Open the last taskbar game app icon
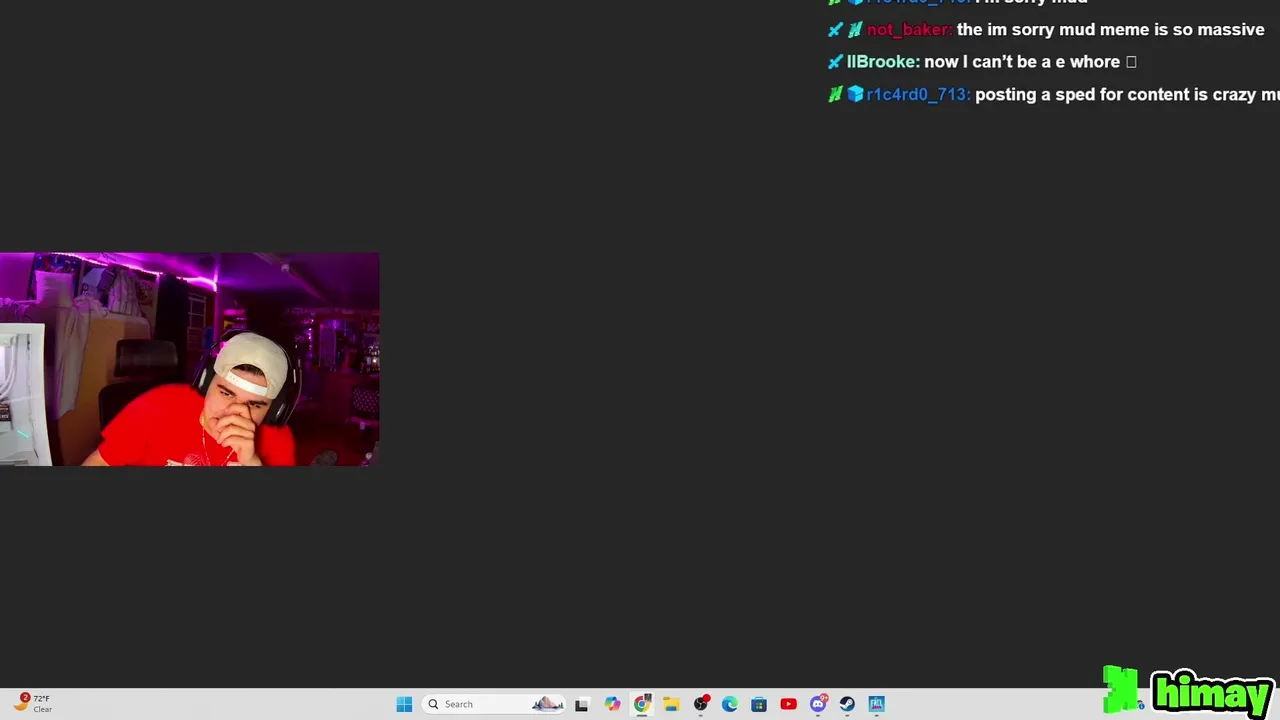 click(877, 704)
